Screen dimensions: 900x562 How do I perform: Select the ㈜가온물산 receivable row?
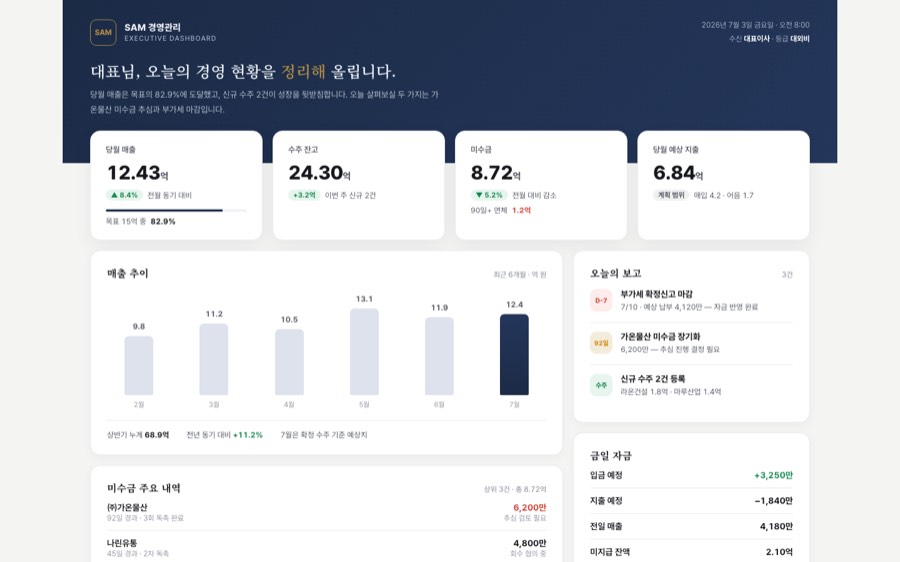(327, 513)
